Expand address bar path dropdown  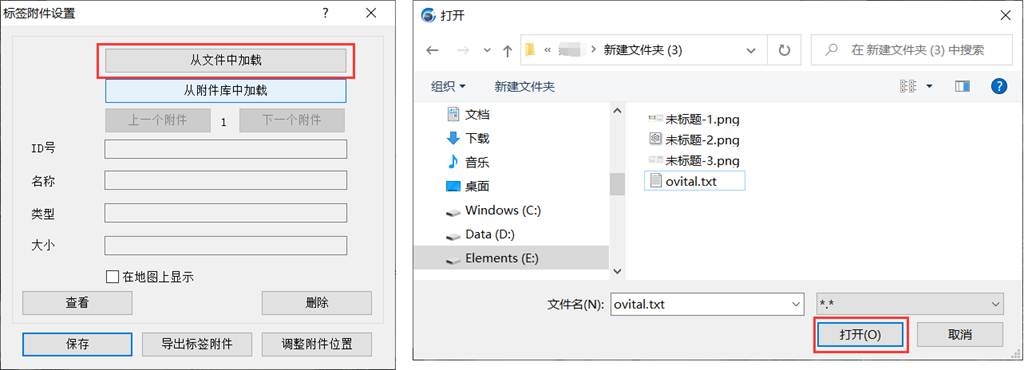[752, 50]
